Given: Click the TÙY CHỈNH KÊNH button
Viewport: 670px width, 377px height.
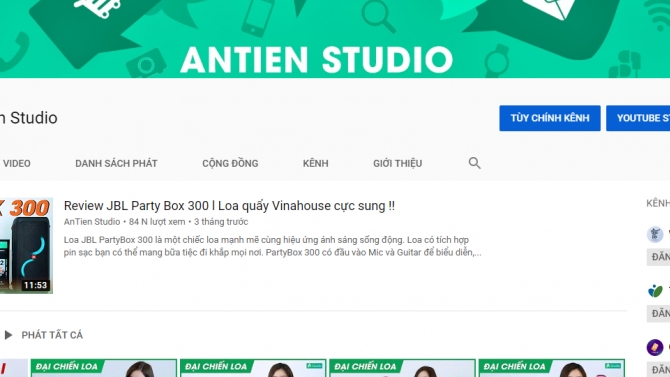Looking at the screenshot, I should pyautogui.click(x=550, y=118).
